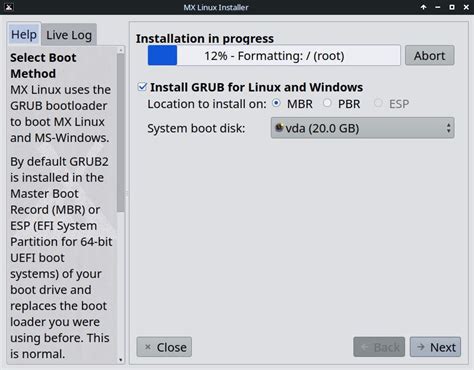Click the 'System boot disk:' label

[196, 128]
